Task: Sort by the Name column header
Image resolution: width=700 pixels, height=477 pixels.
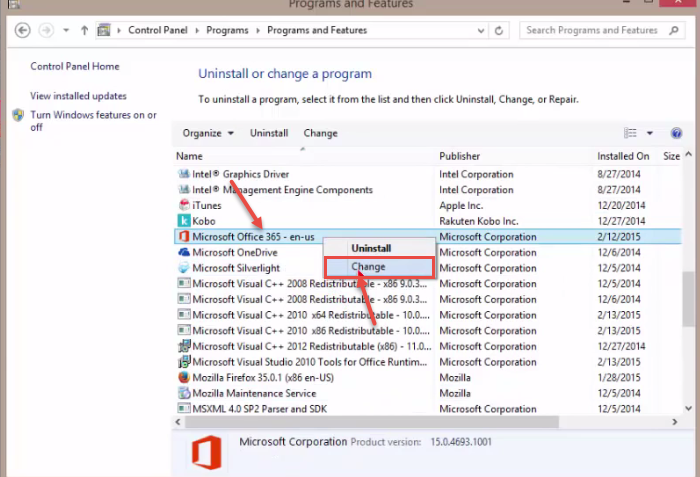Action: (x=189, y=156)
